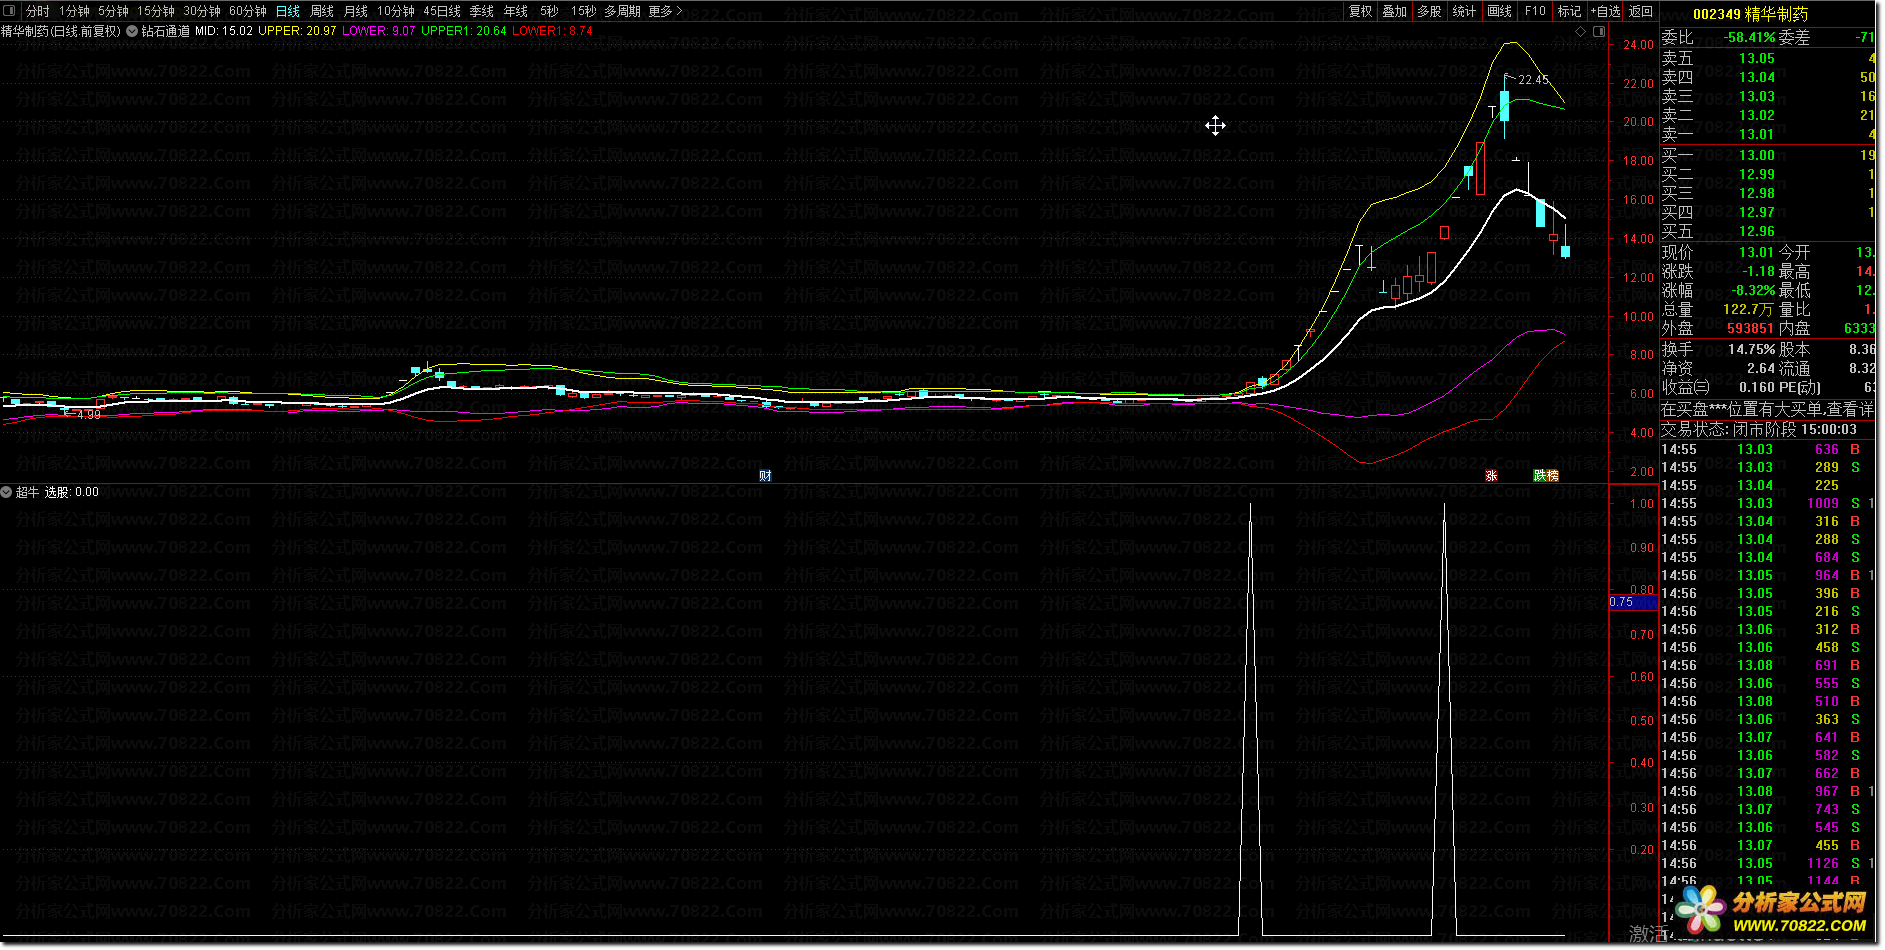
Task: Open the F10 company info
Action: pyautogui.click(x=1535, y=11)
